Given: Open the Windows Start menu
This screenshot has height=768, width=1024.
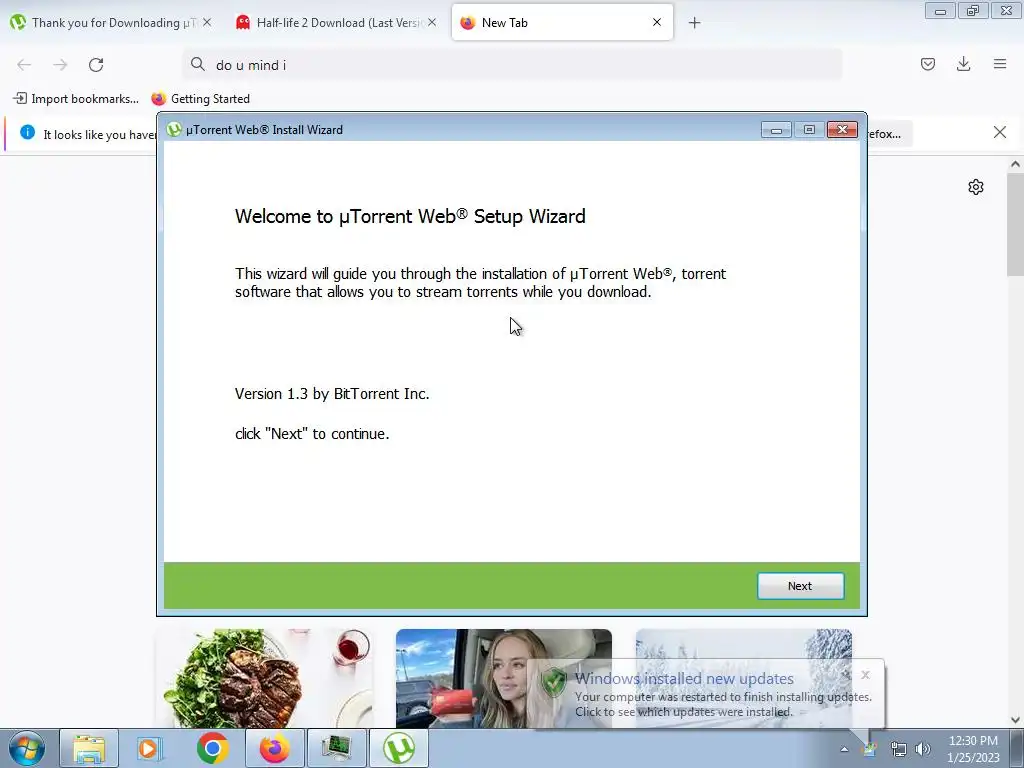Looking at the screenshot, I should point(27,748).
